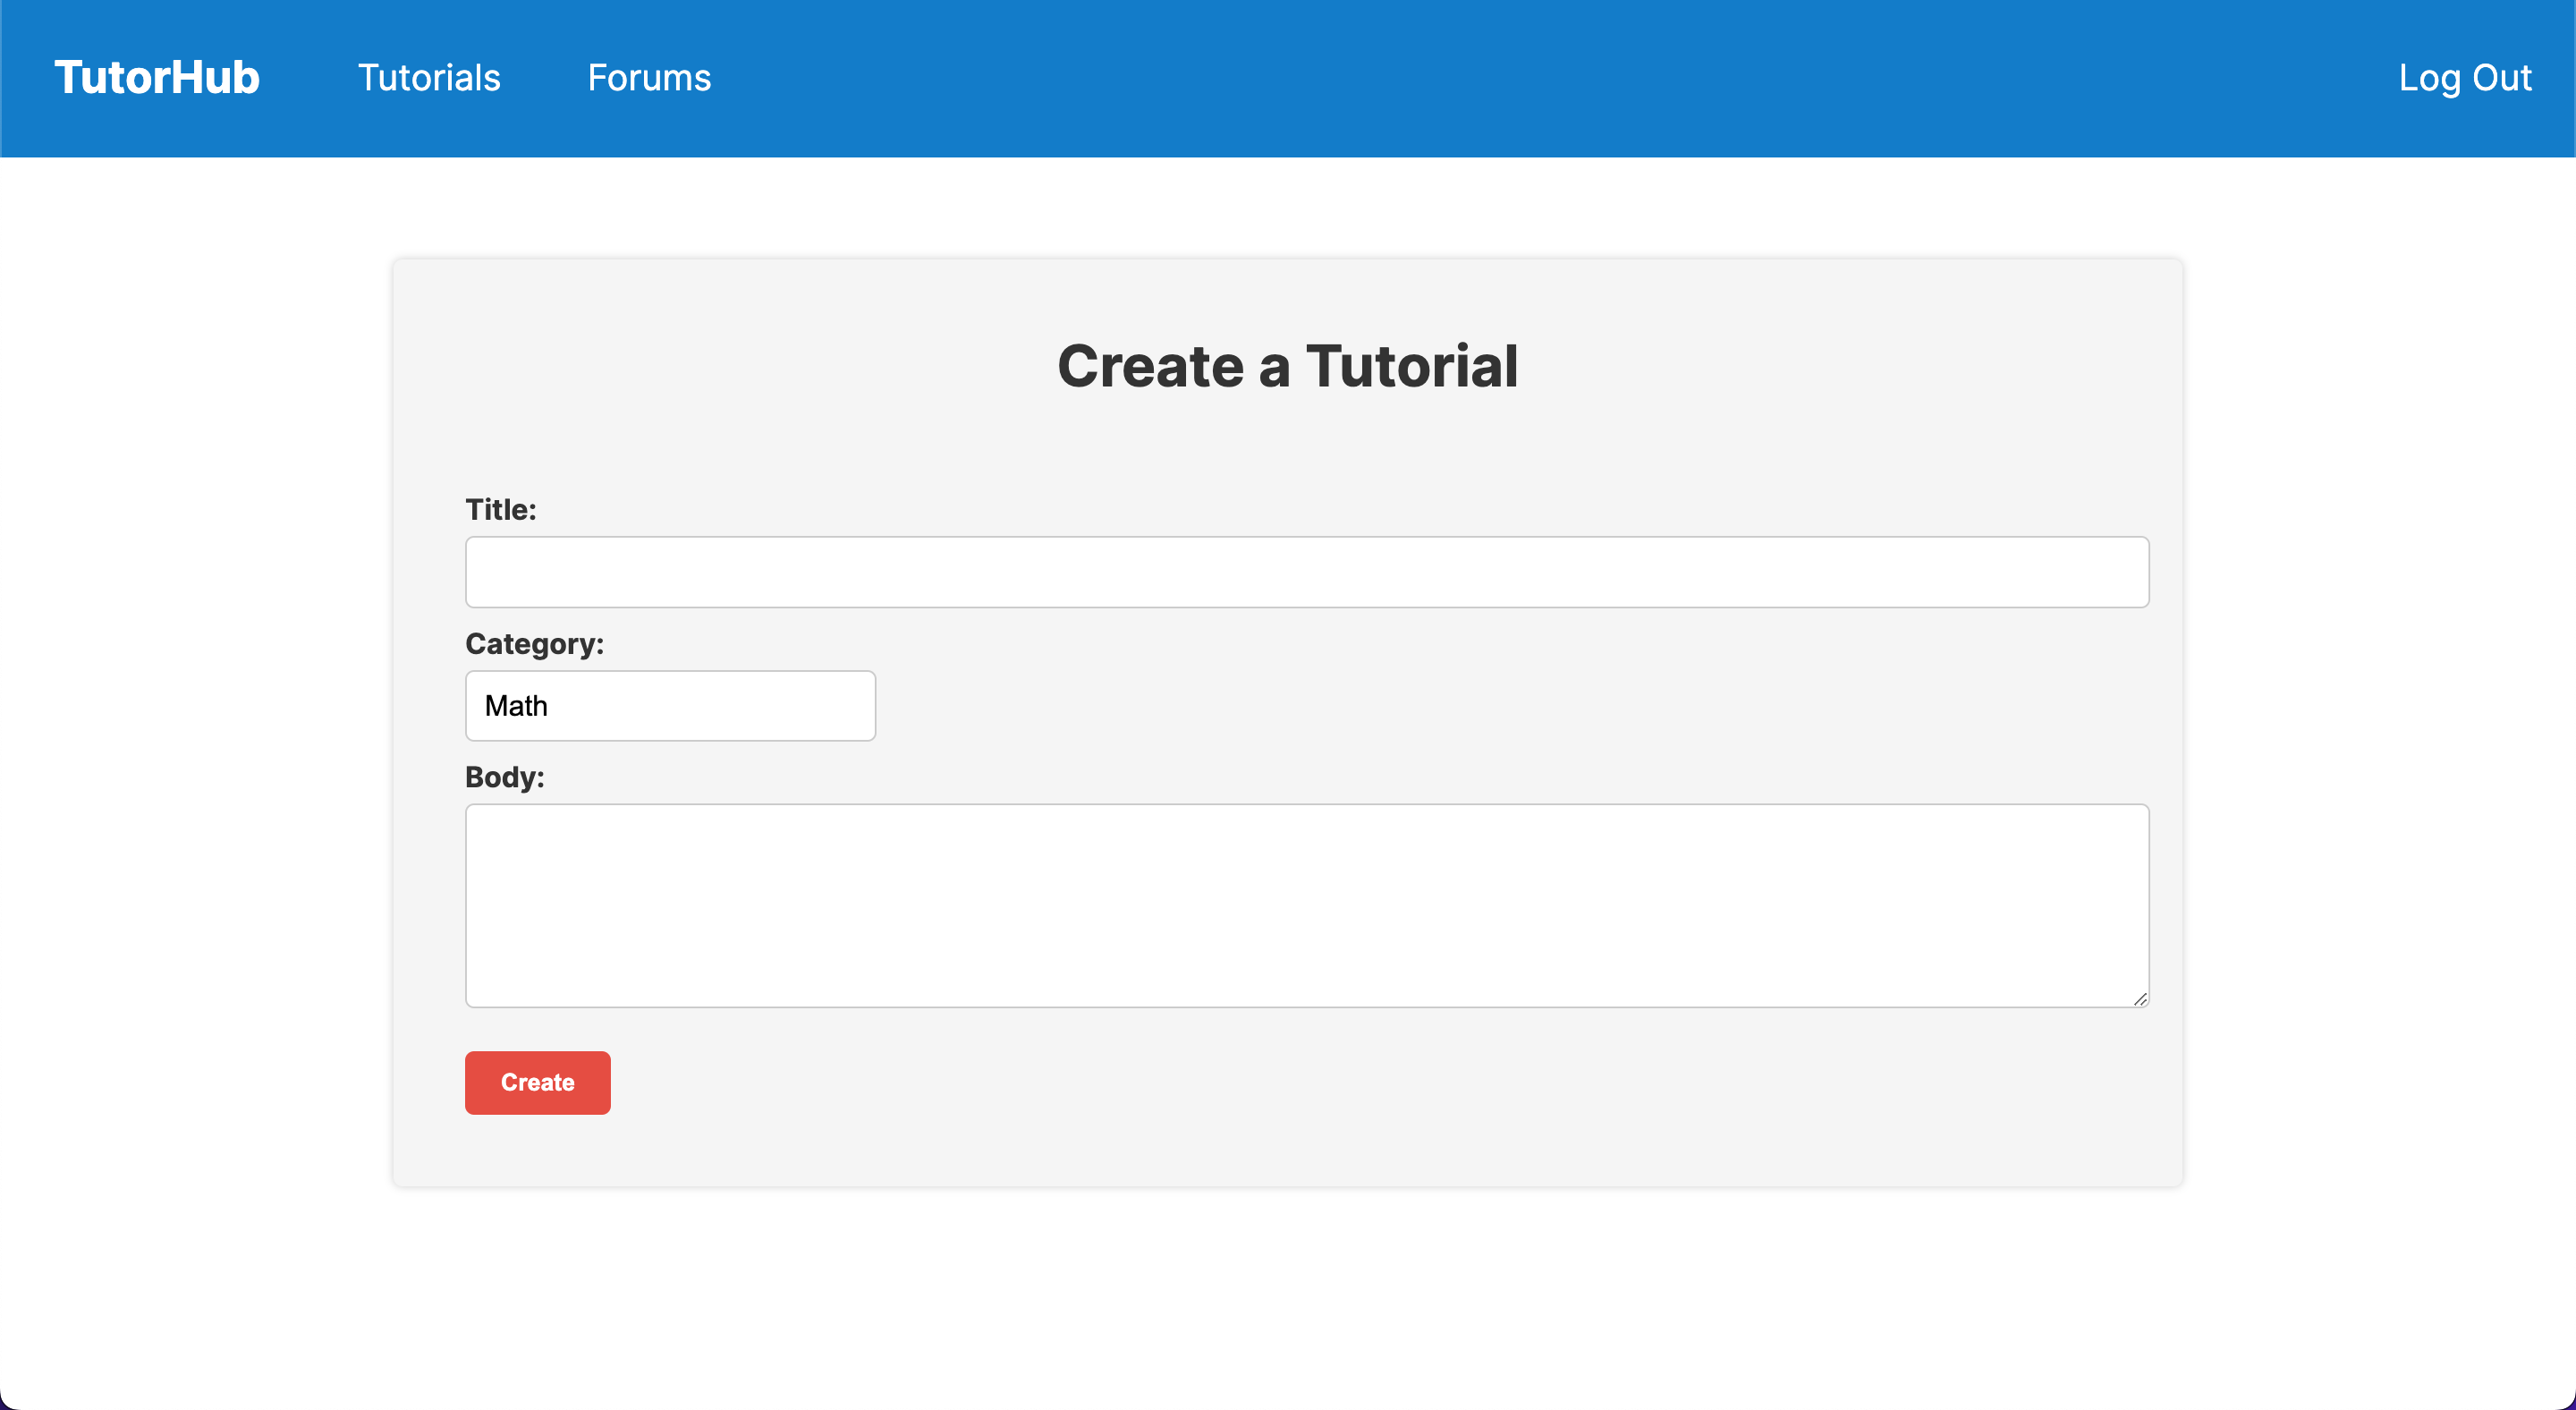
Task: Click inside the Body text area
Action: pyautogui.click(x=1306, y=905)
